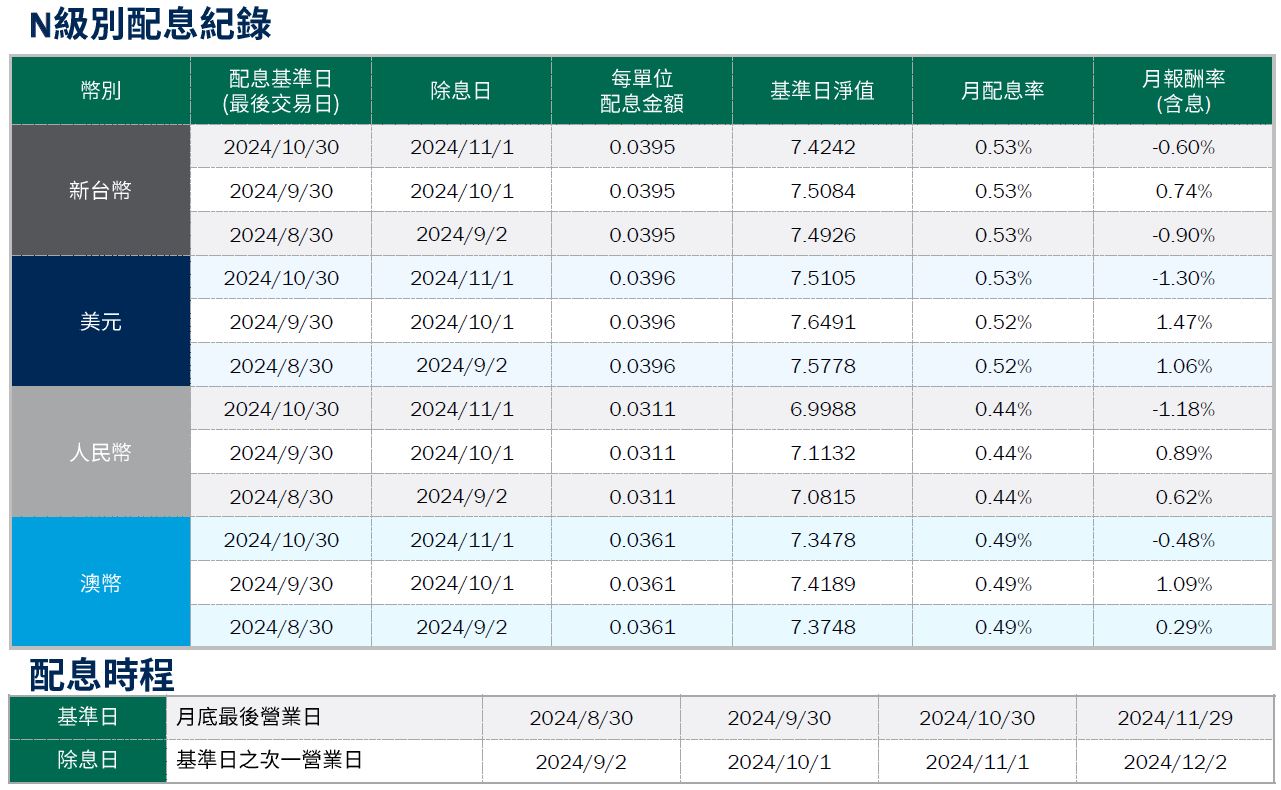The width and height of the screenshot is (1281, 790).
Task: Click the light blue 澳幣 currency cell
Action: 100,583
